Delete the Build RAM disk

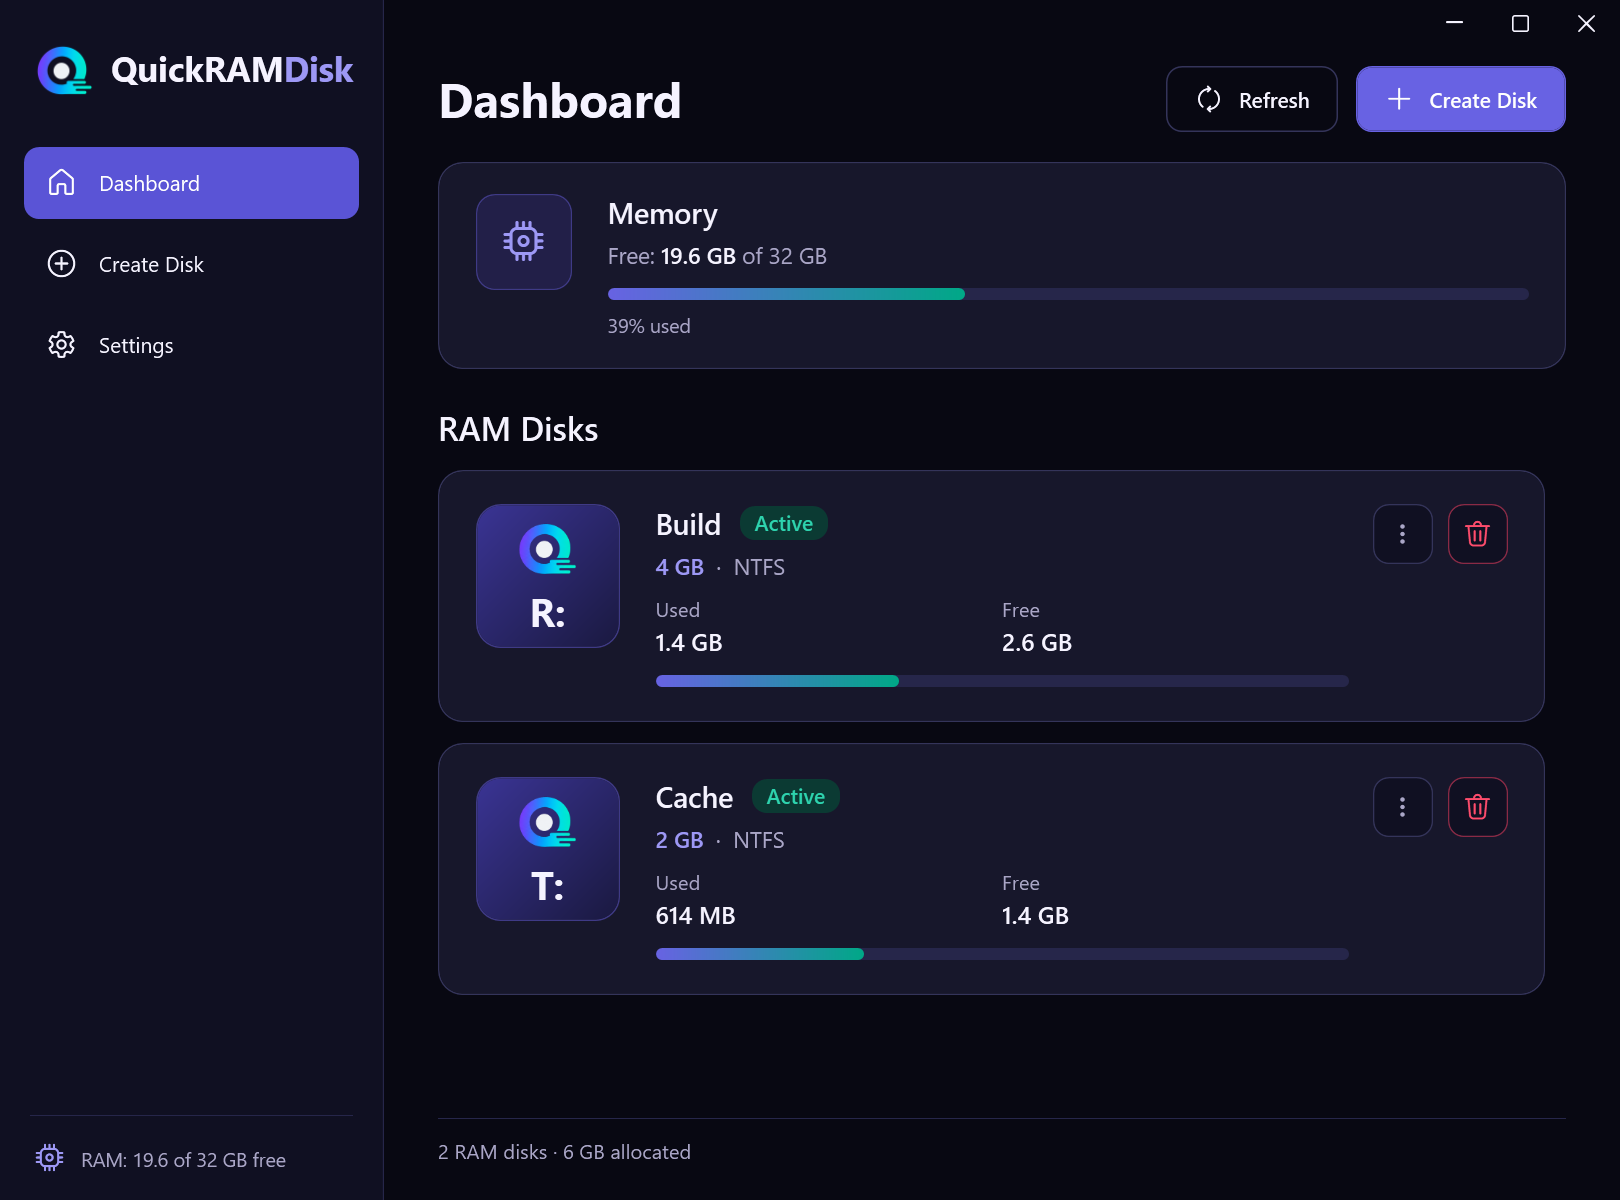point(1478,534)
